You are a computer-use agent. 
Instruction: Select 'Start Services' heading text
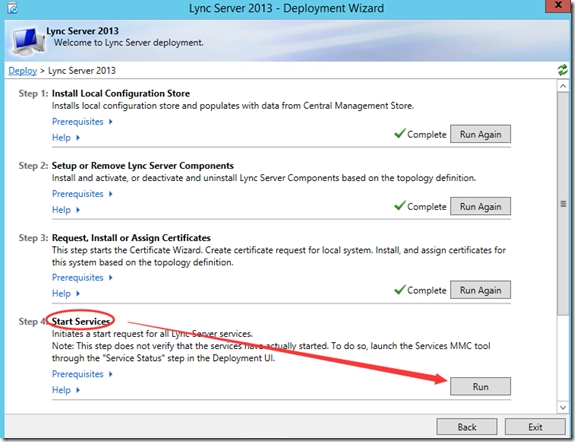tap(81, 321)
